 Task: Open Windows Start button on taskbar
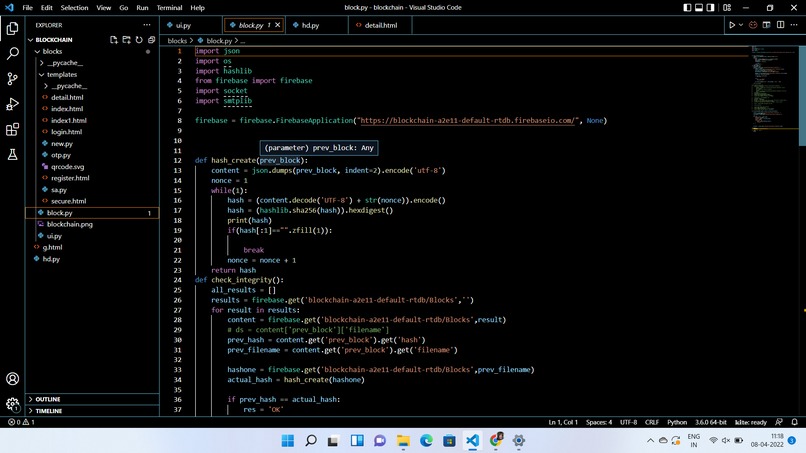(288, 441)
